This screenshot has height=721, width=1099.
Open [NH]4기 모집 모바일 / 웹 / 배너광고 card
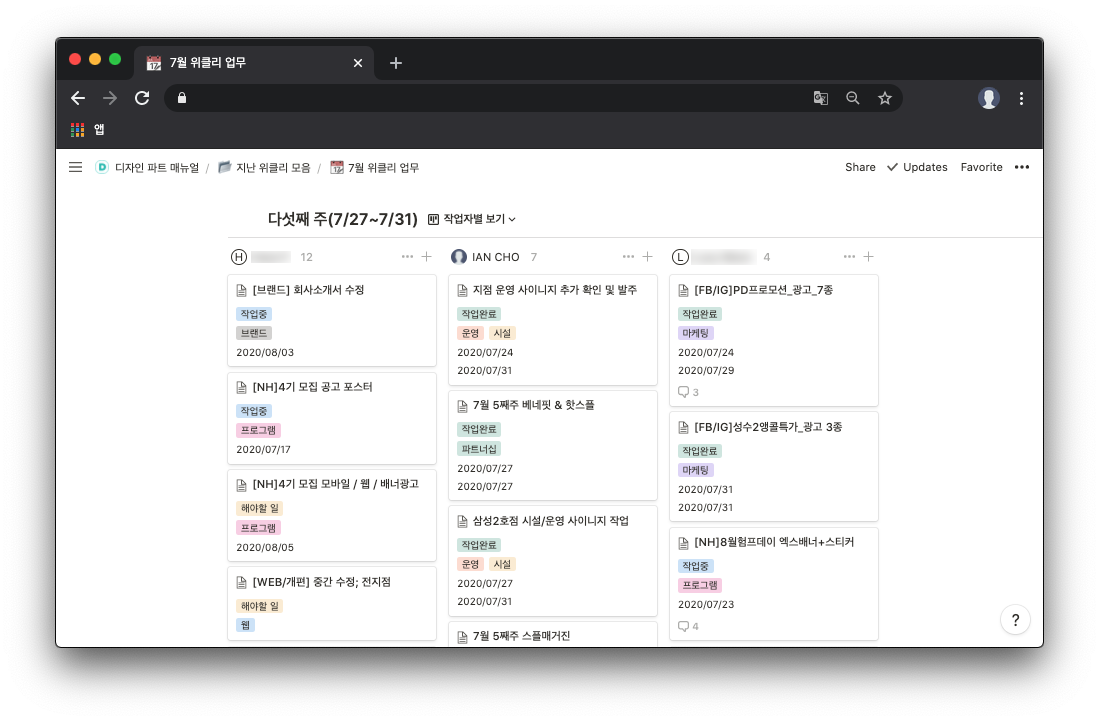(x=332, y=516)
